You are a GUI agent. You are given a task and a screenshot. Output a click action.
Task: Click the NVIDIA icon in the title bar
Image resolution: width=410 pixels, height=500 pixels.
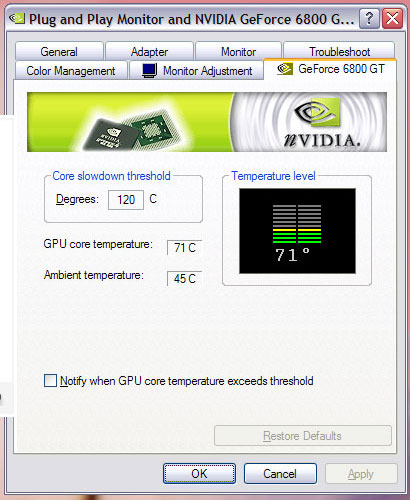(x=17, y=18)
